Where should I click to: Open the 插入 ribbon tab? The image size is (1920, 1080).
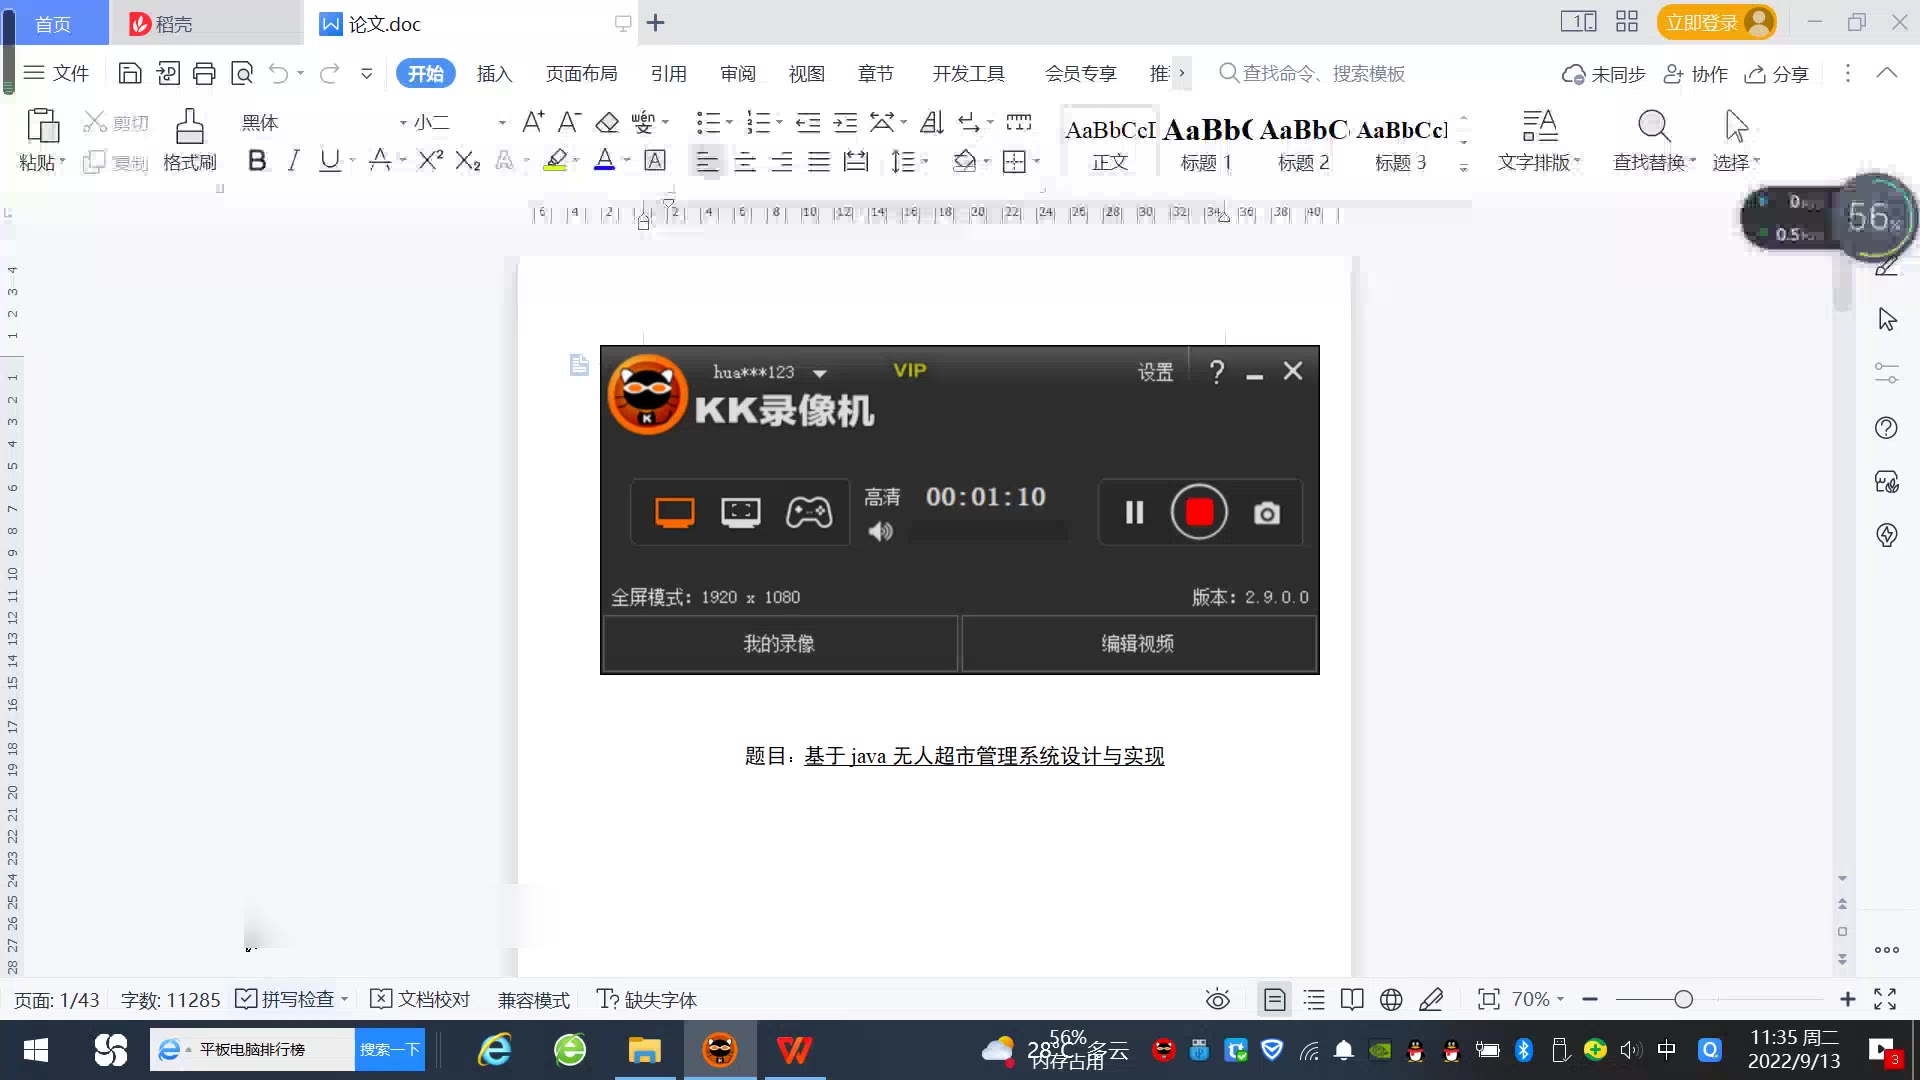point(494,73)
